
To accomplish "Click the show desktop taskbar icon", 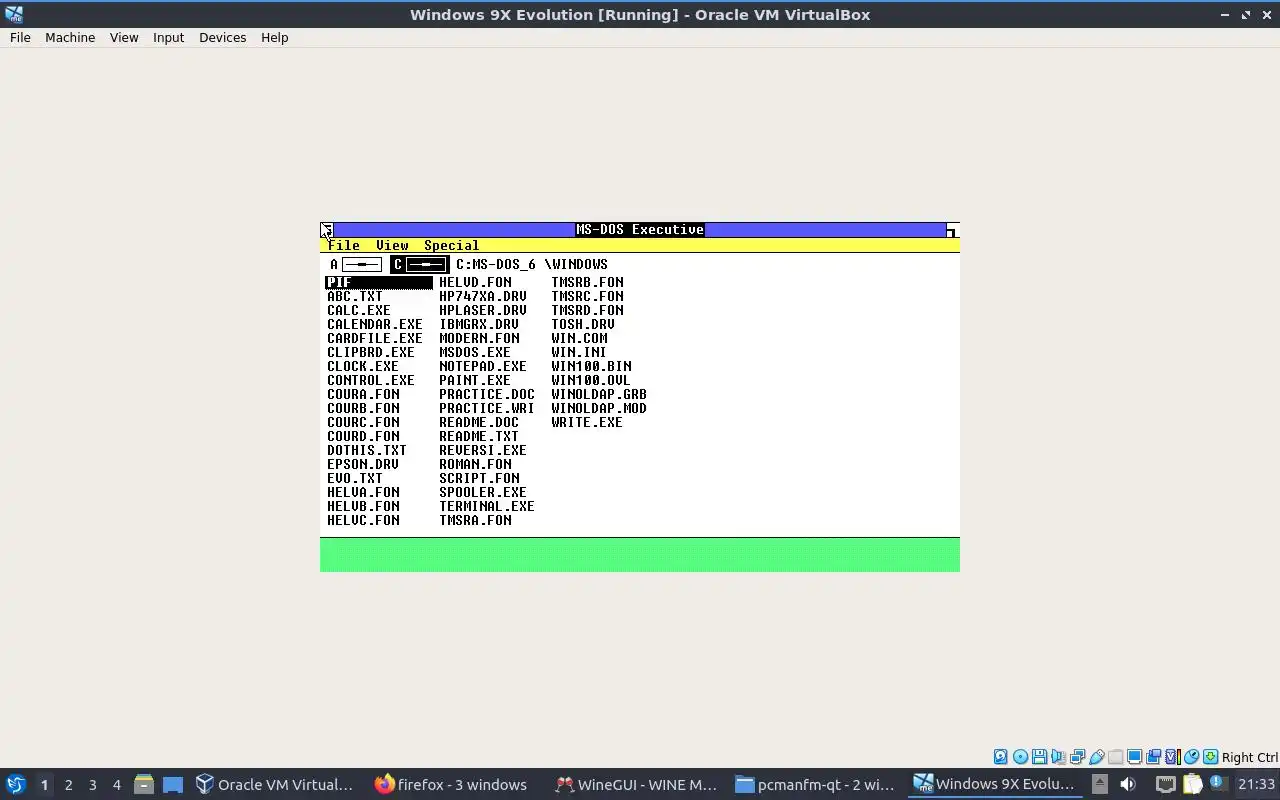I will (x=172, y=784).
